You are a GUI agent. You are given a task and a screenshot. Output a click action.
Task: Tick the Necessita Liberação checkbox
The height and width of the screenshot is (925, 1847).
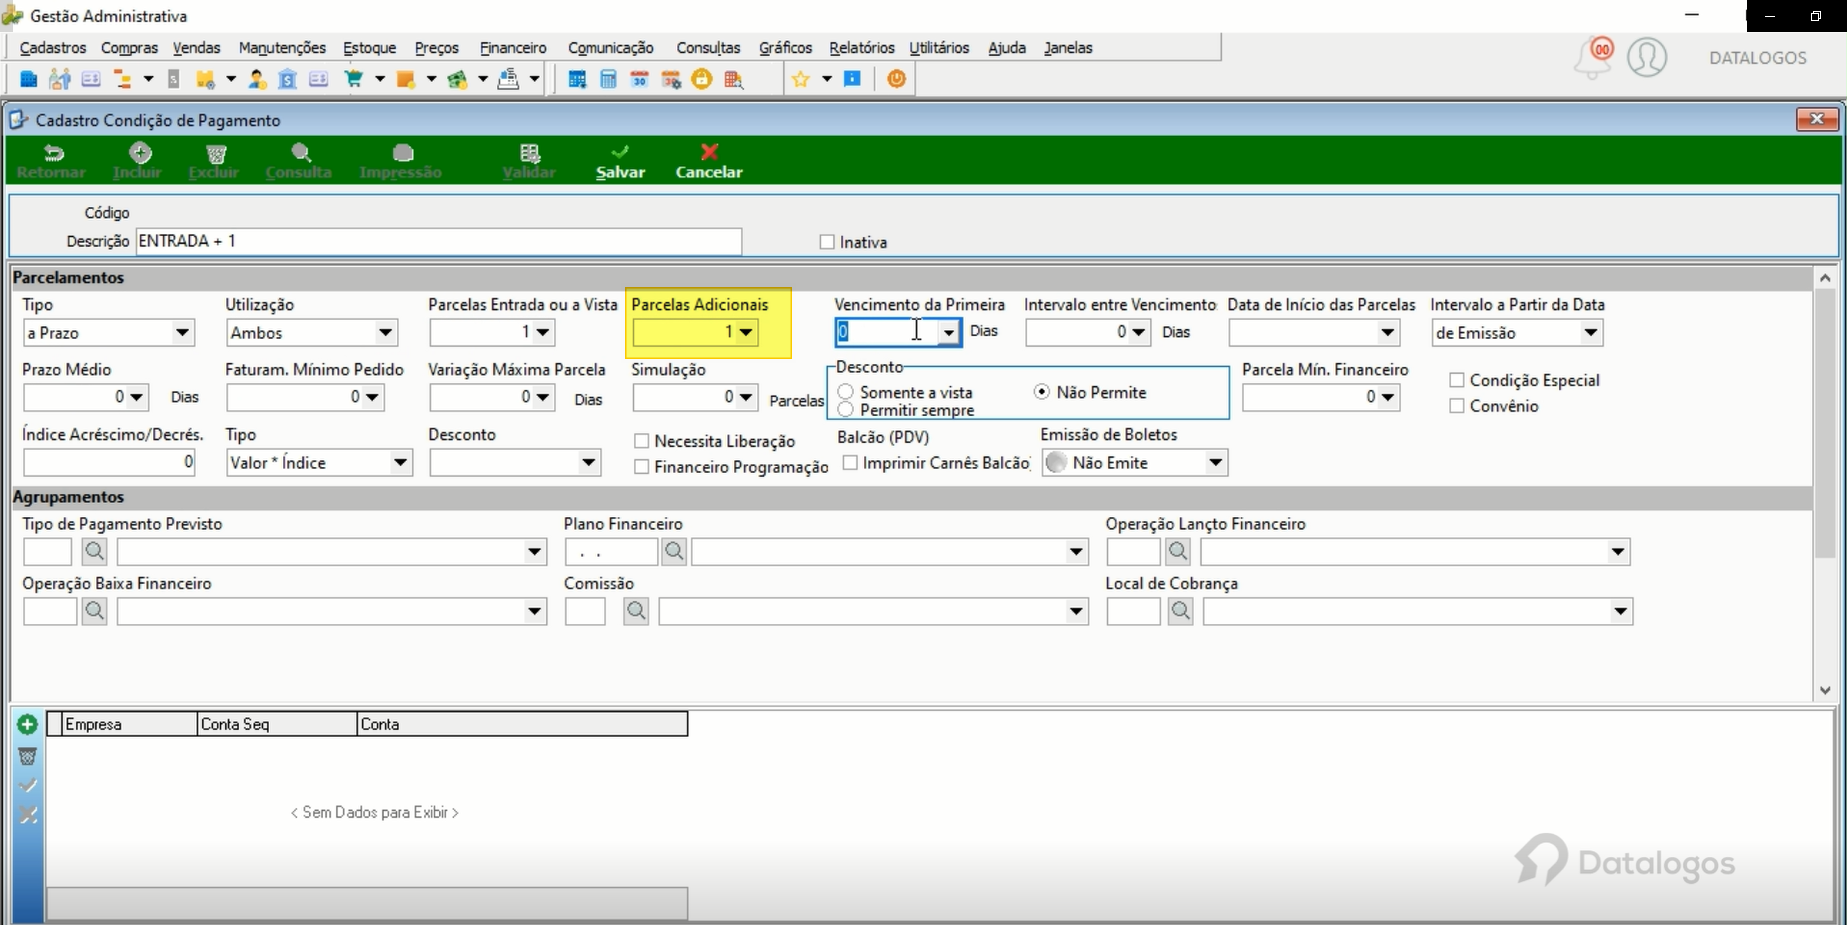[x=642, y=441]
